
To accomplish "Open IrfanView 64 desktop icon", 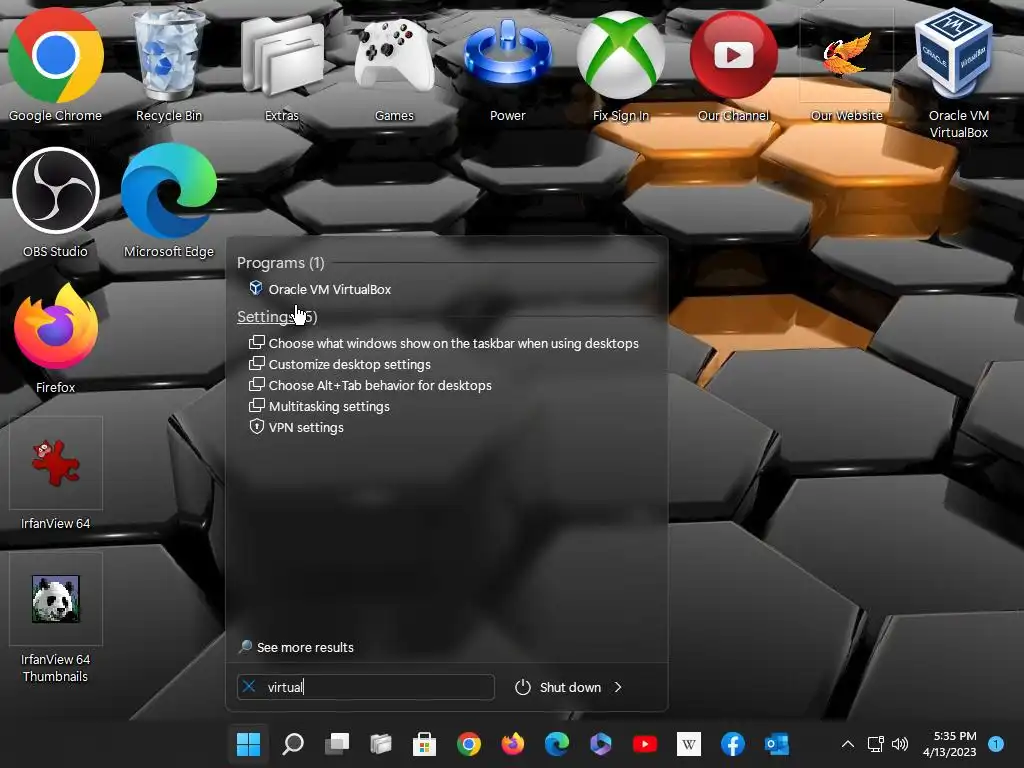I will click(x=56, y=473).
